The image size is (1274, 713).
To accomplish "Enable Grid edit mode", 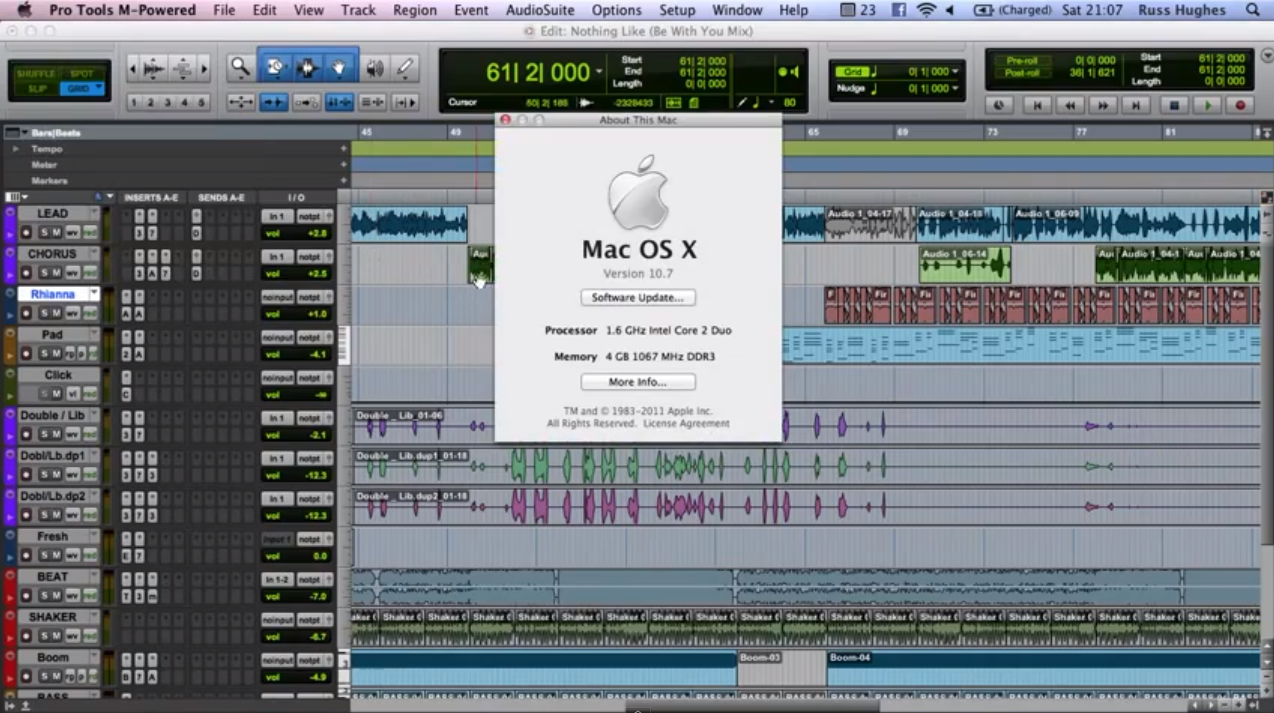I will [x=82, y=88].
